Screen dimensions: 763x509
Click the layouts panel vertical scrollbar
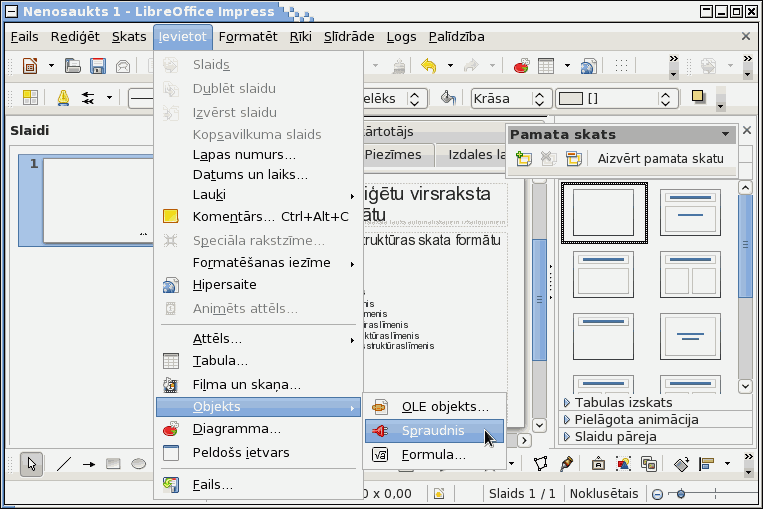click(x=745, y=287)
